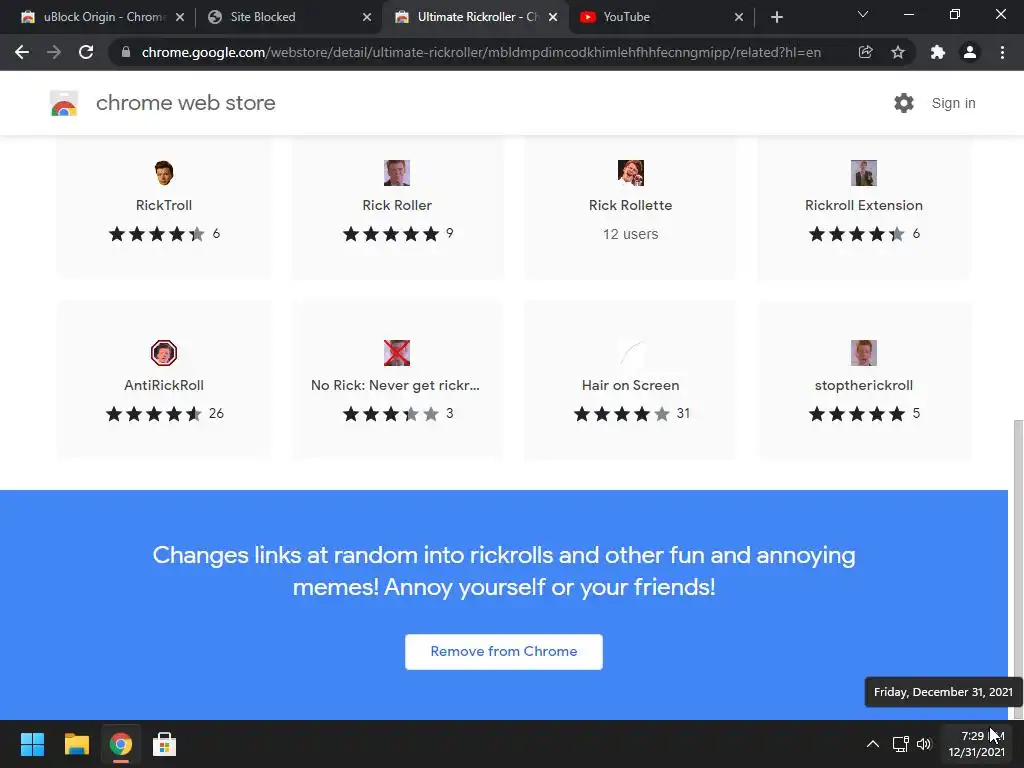Open the No Rick extension icon
The height and width of the screenshot is (768, 1024).
coord(397,353)
